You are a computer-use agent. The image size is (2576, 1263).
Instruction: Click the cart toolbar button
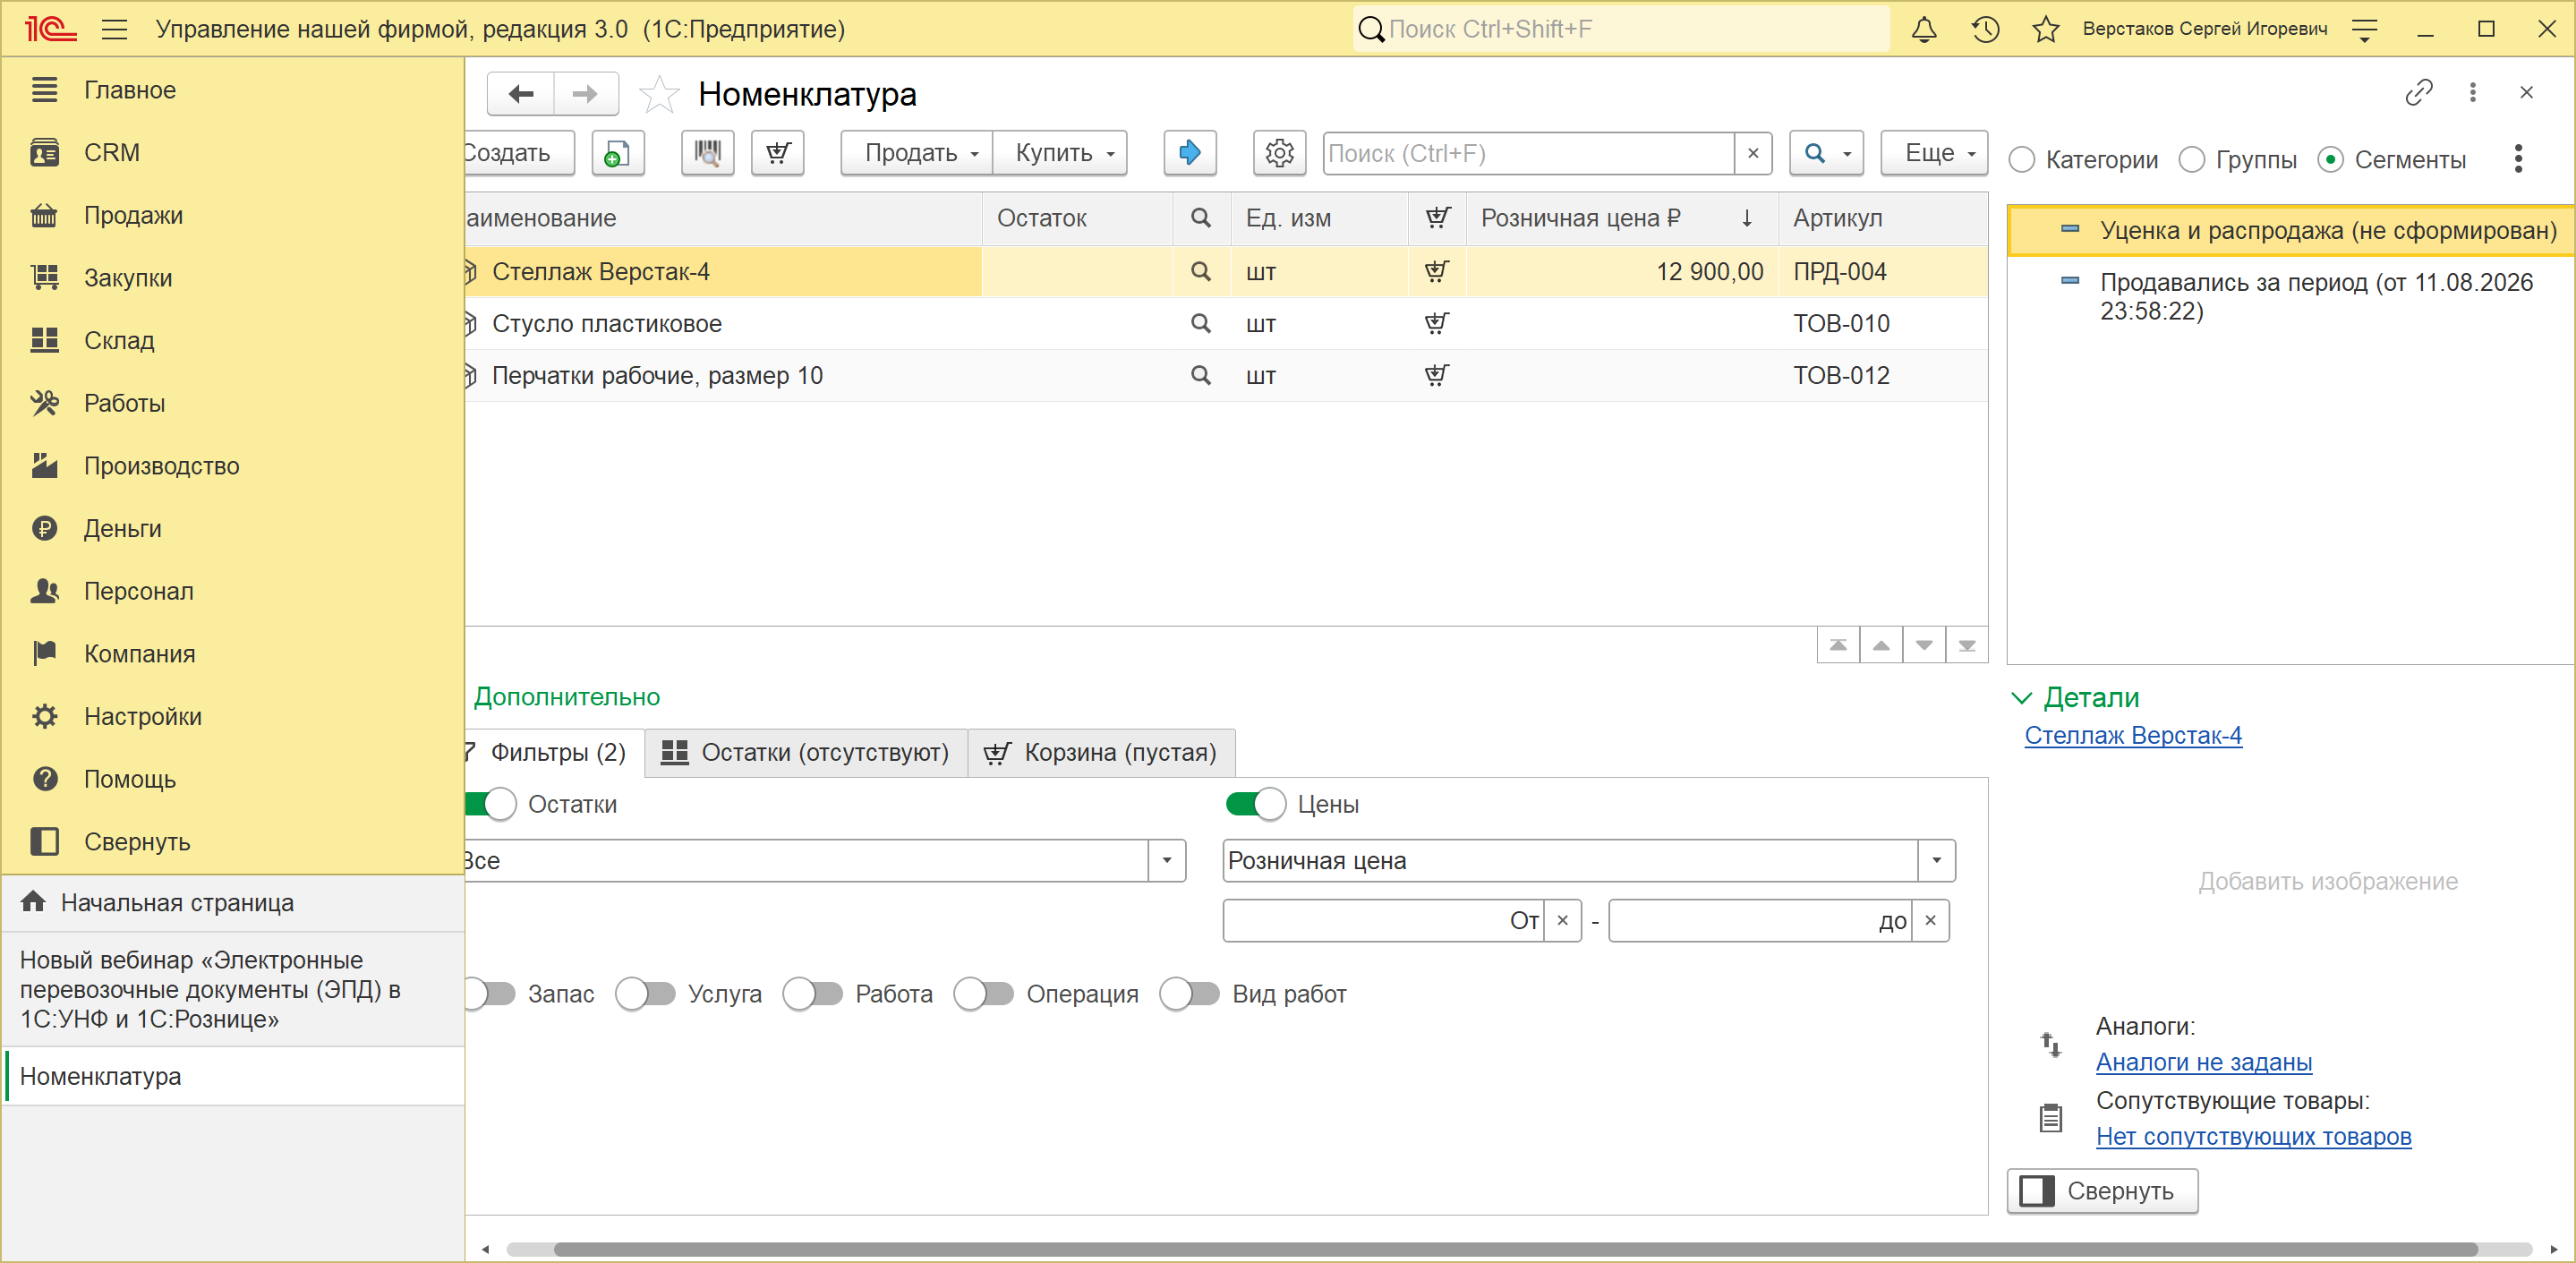[777, 153]
